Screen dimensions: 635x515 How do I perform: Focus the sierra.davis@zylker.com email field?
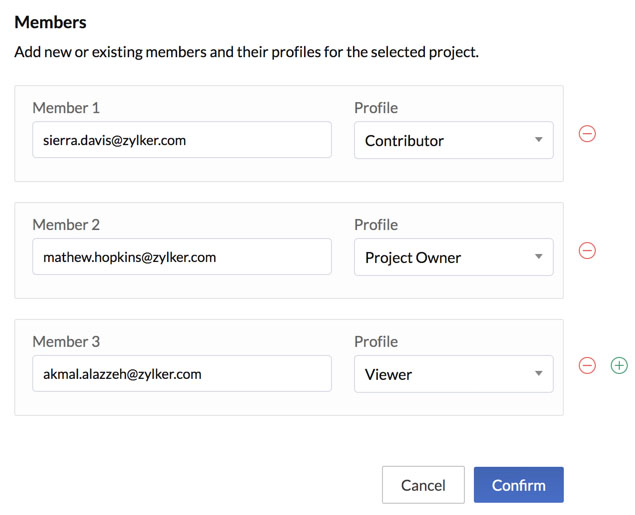[x=182, y=140]
